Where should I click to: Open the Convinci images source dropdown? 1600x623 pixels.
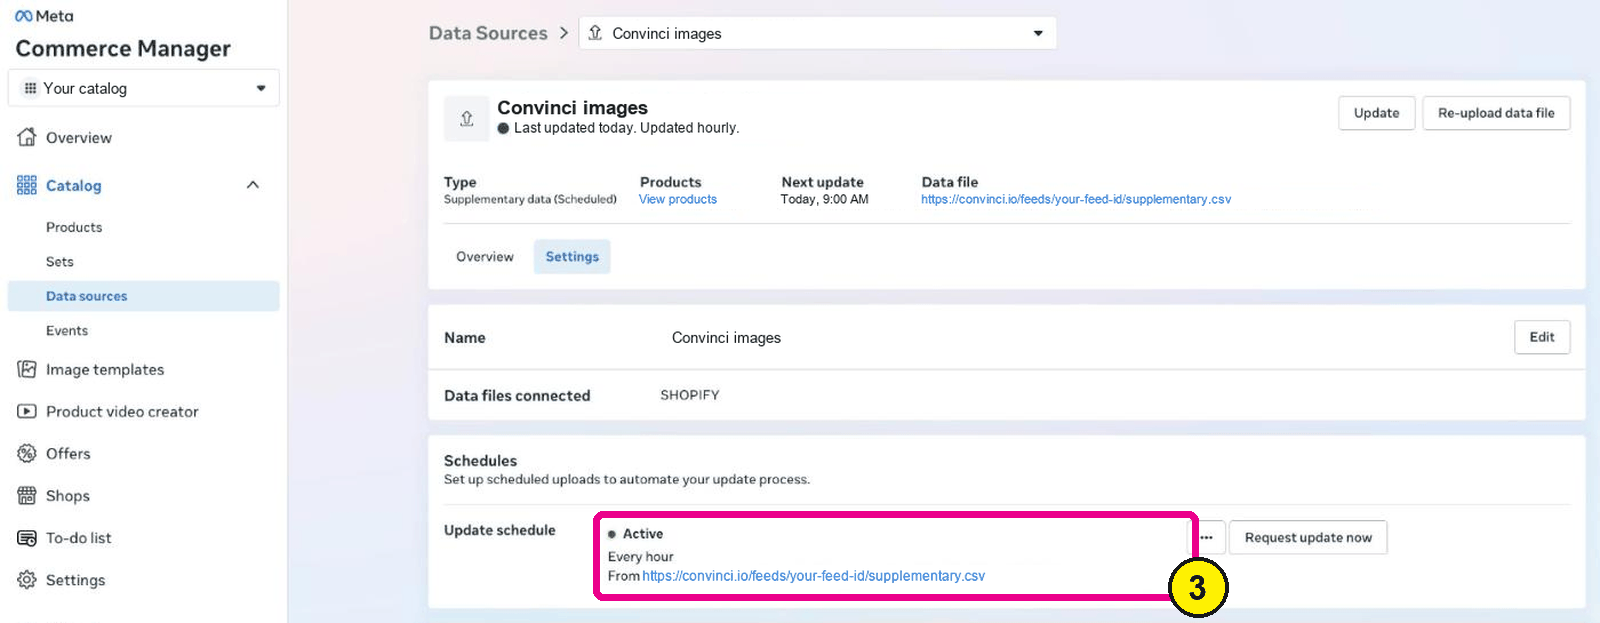click(x=817, y=33)
